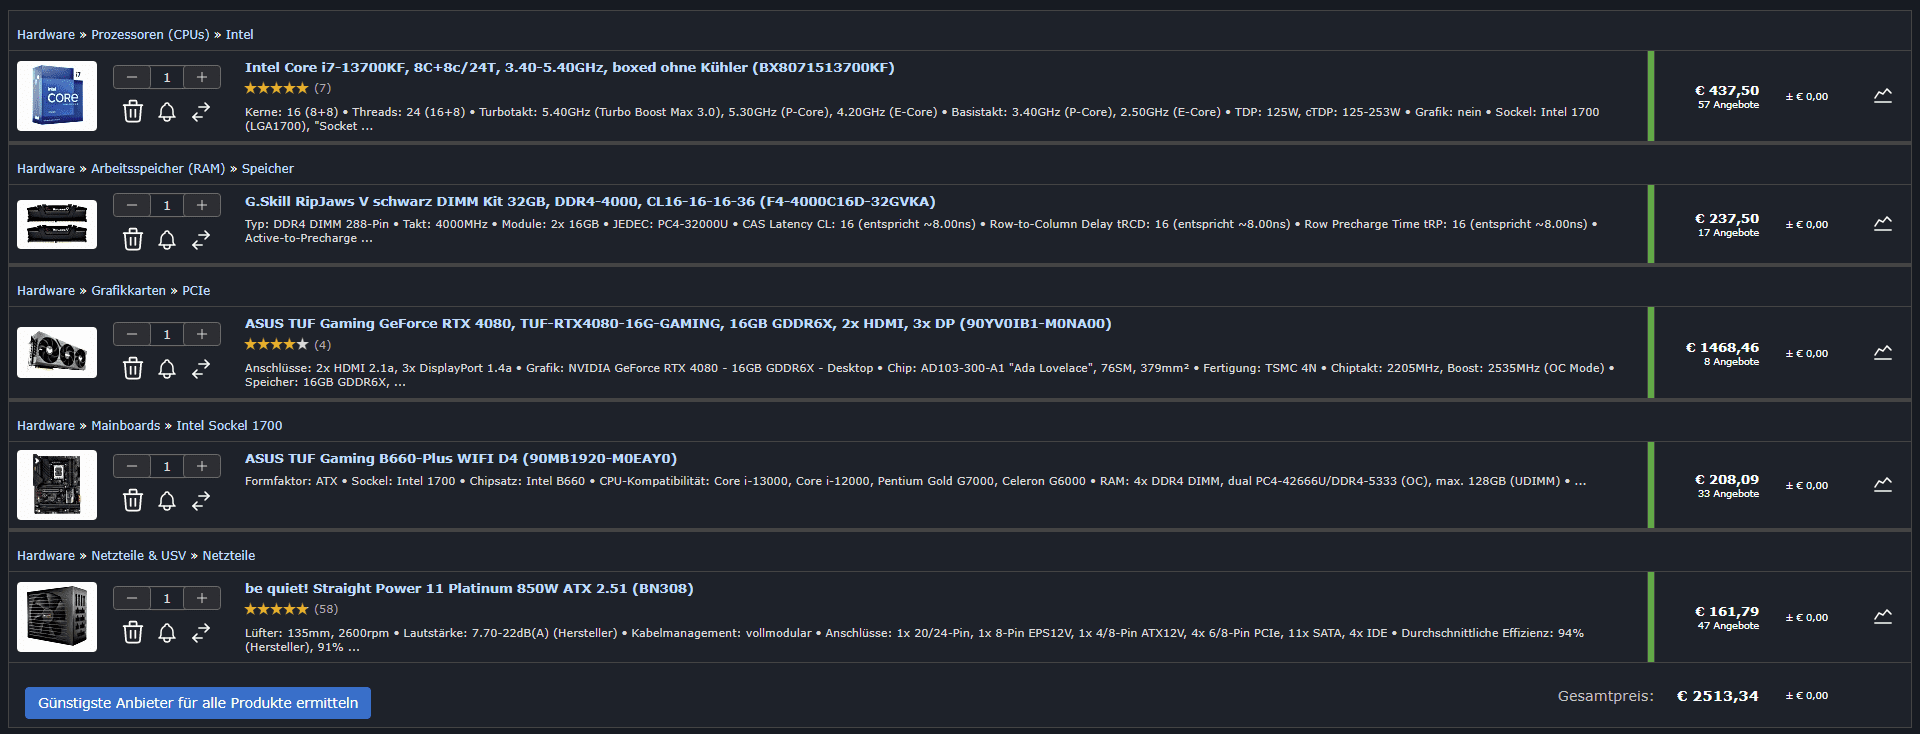
Task: Delete the Intel Core i7-13700KF from list
Action: pos(133,111)
